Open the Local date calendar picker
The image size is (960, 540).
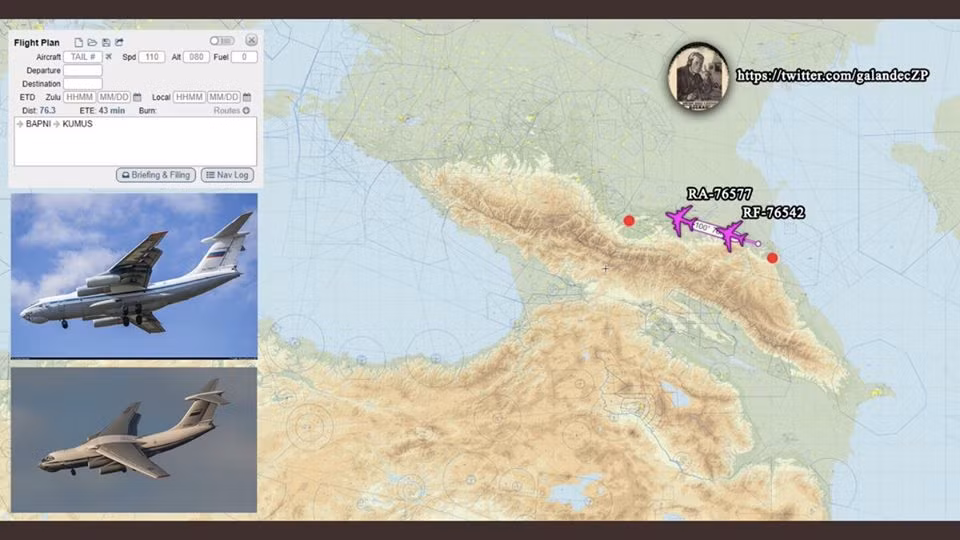tap(247, 97)
